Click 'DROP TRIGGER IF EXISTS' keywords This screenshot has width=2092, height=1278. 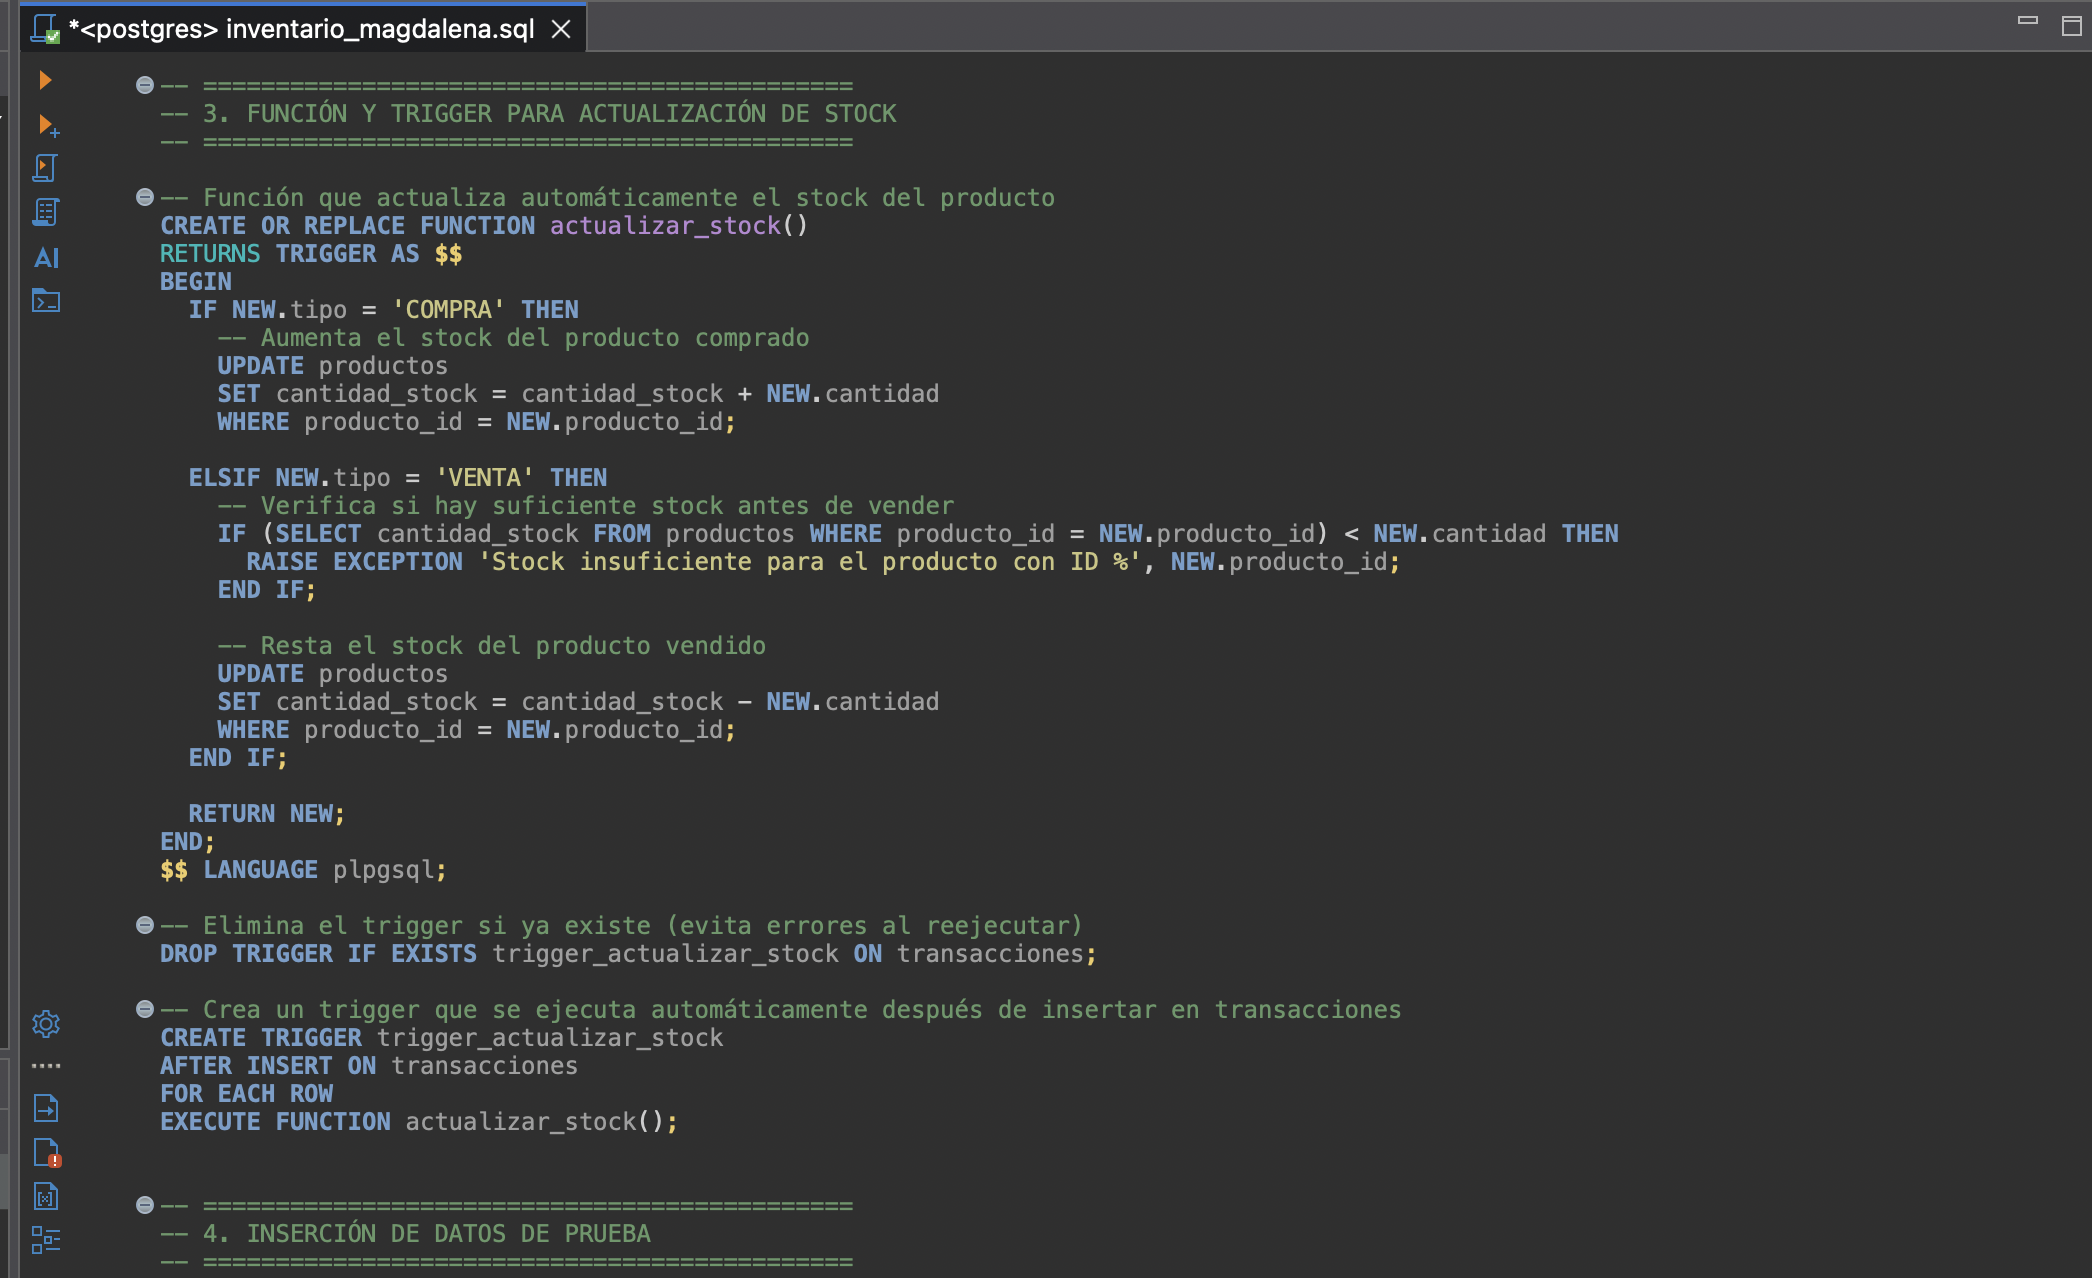[x=318, y=954]
